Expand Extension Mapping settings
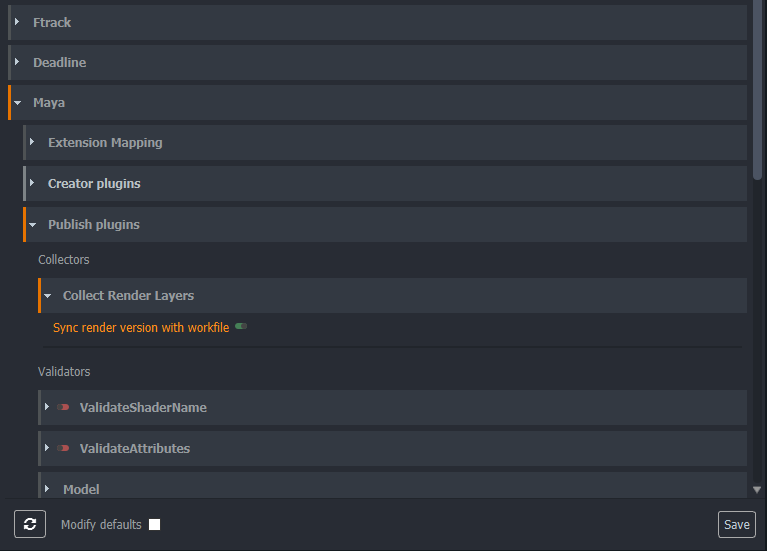767x551 pixels. tap(32, 142)
